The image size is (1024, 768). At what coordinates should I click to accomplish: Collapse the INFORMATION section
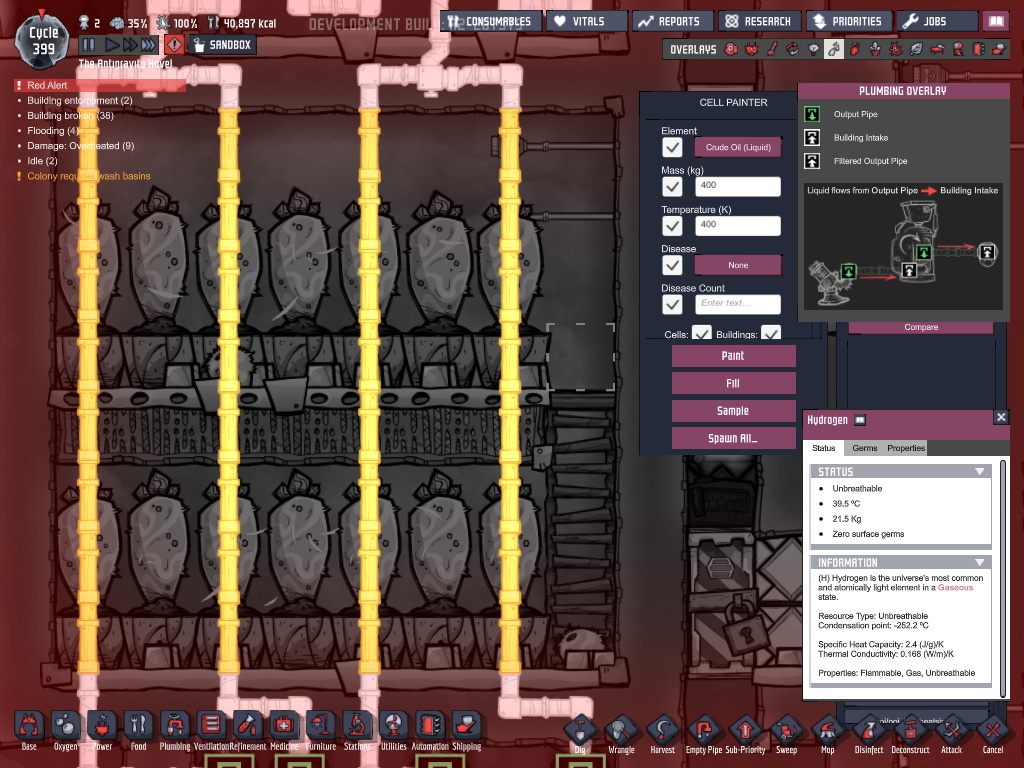pos(980,562)
